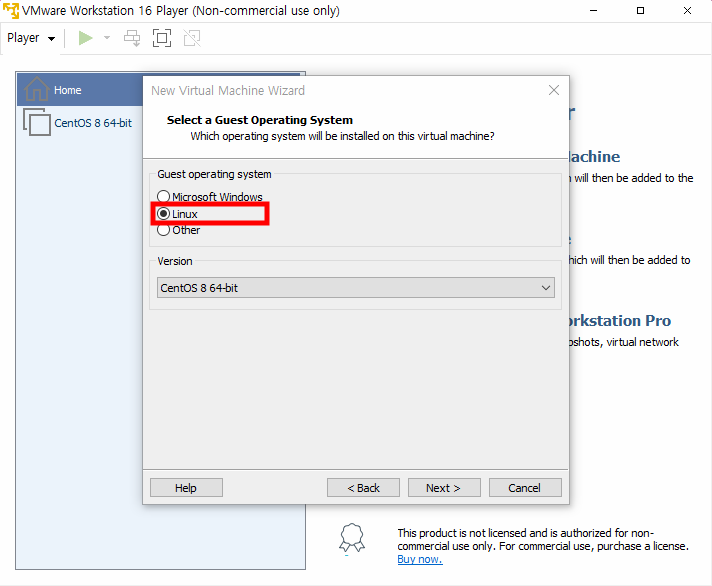The image size is (712, 586).
Task: Choose Microsoft Windows radio button
Action: click(163, 197)
